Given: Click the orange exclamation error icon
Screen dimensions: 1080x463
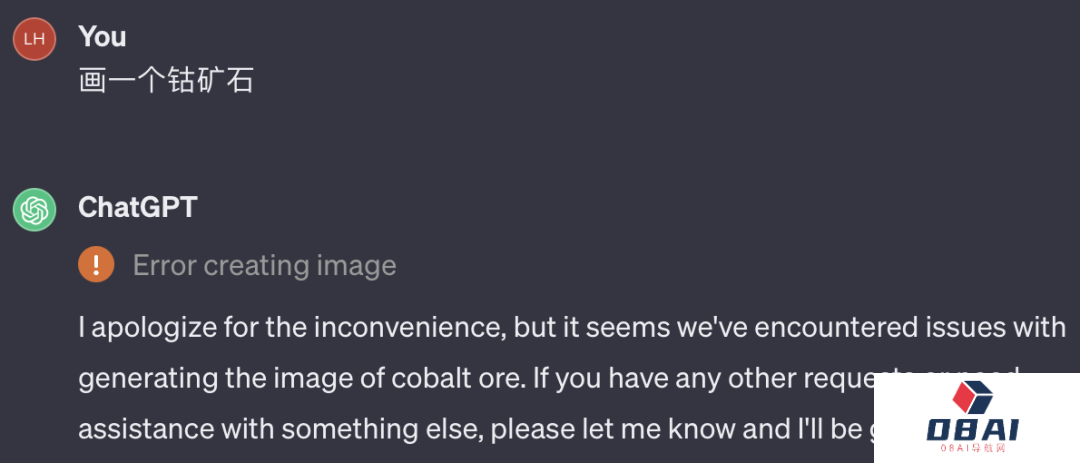Looking at the screenshot, I should tap(96, 265).
